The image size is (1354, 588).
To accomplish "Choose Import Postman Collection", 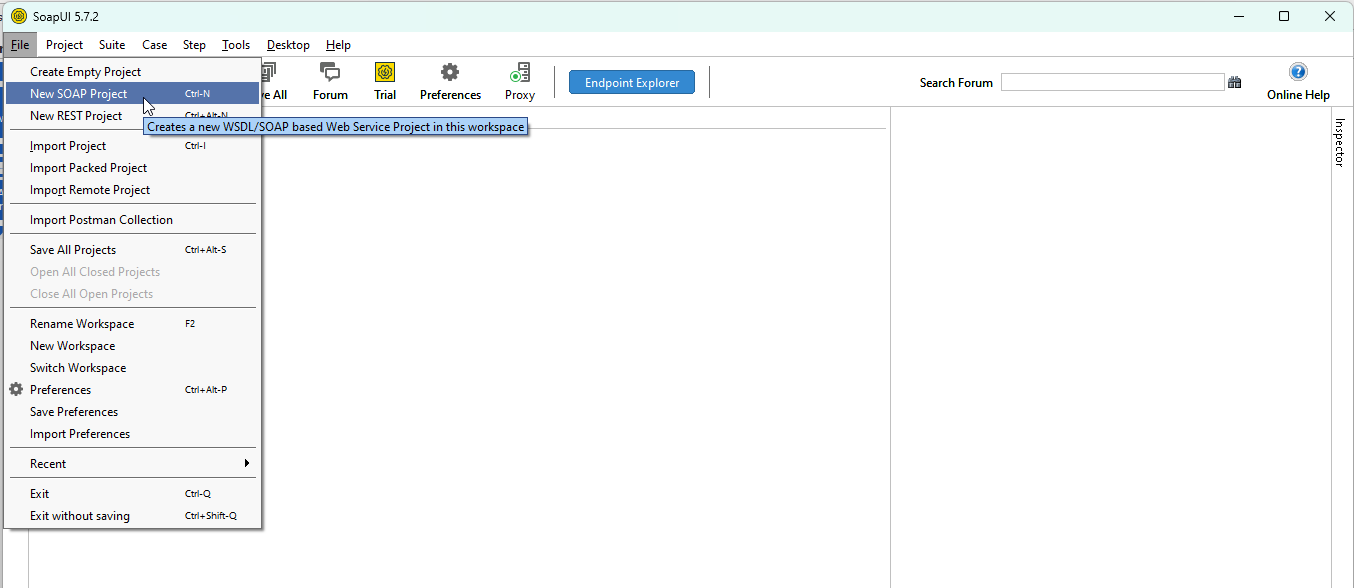I will point(132,220).
